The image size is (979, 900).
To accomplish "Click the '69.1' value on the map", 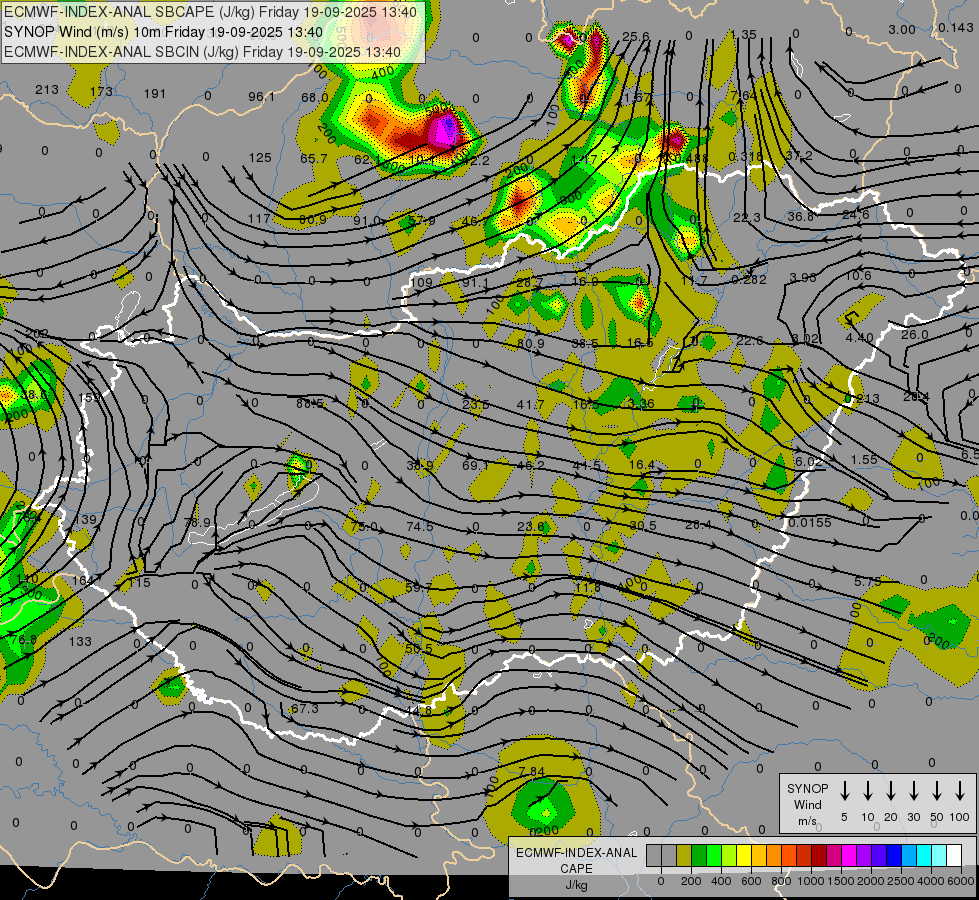I will pos(475,465).
